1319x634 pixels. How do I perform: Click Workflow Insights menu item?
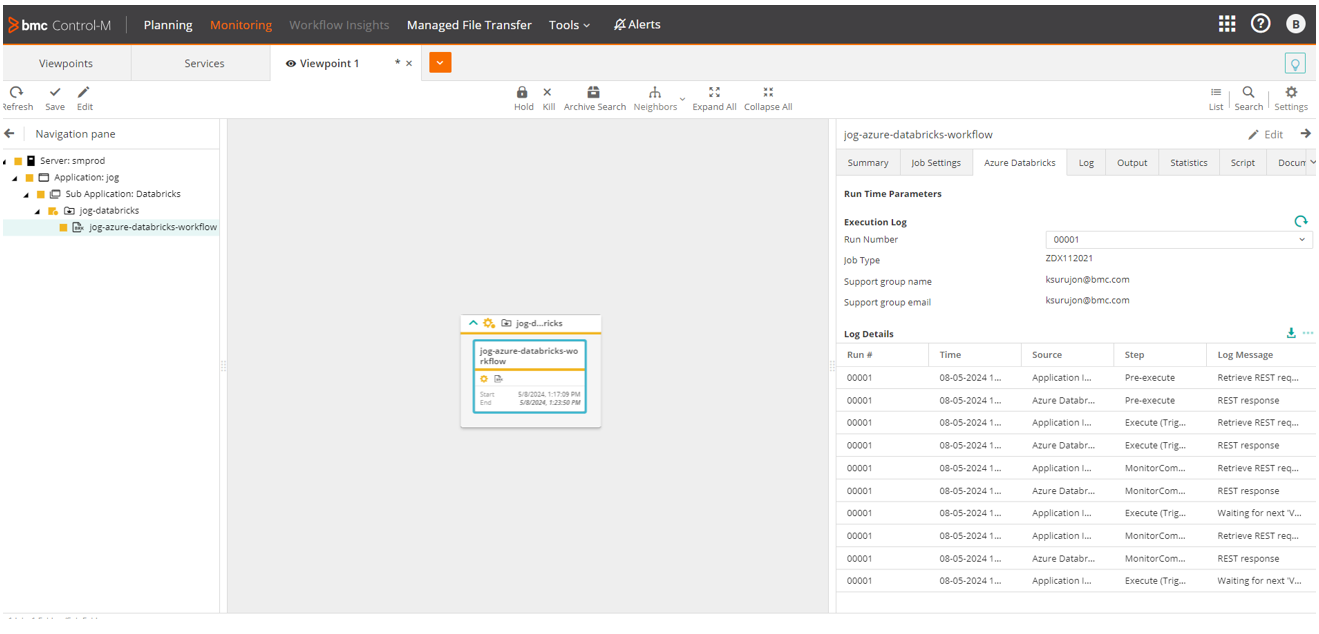339,25
